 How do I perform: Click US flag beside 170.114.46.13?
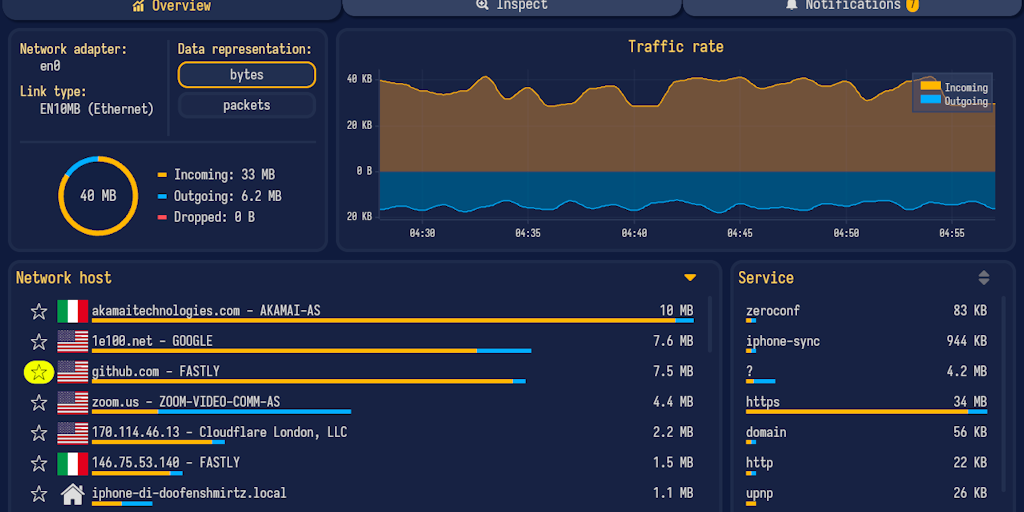(72, 433)
